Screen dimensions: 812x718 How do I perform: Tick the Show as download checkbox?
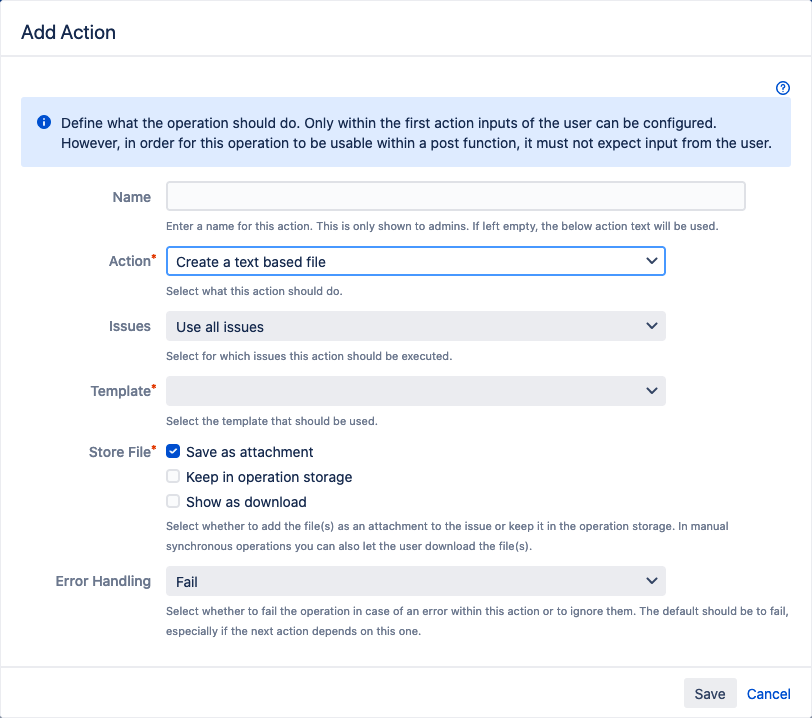tap(174, 502)
